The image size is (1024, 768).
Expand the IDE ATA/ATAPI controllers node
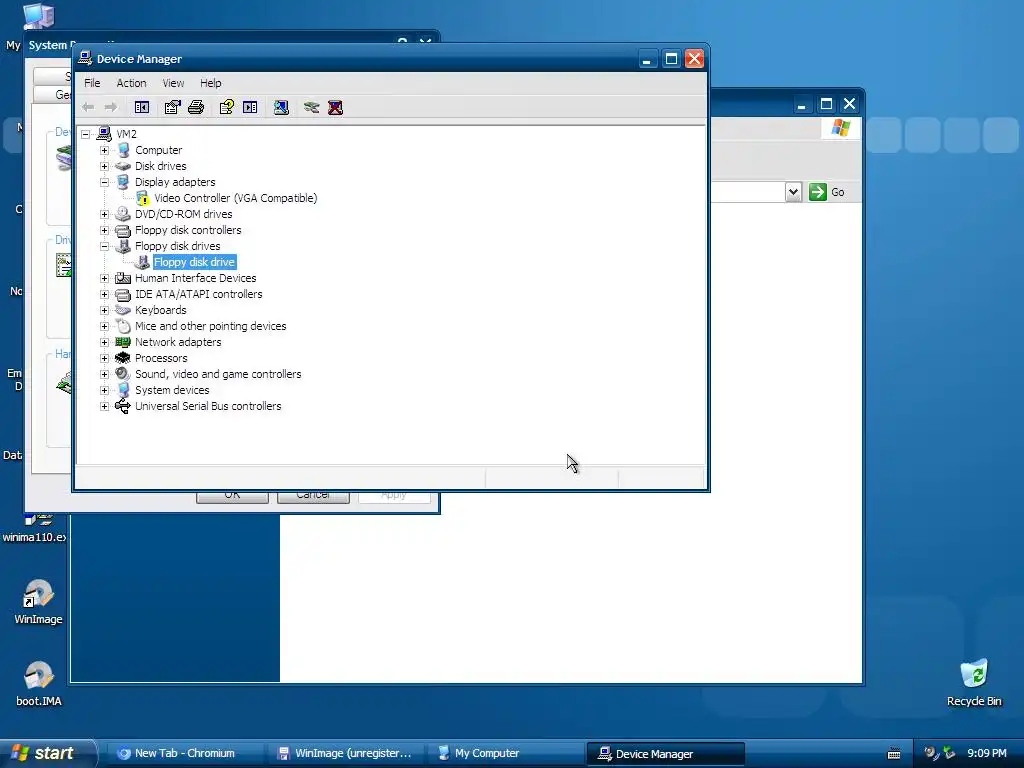pyautogui.click(x=104, y=295)
